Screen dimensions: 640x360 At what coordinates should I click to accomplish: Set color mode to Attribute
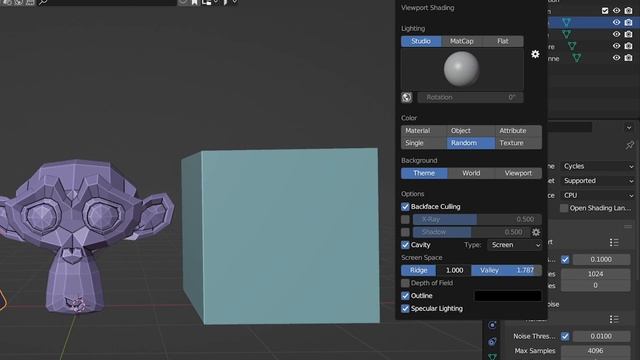click(x=518, y=131)
